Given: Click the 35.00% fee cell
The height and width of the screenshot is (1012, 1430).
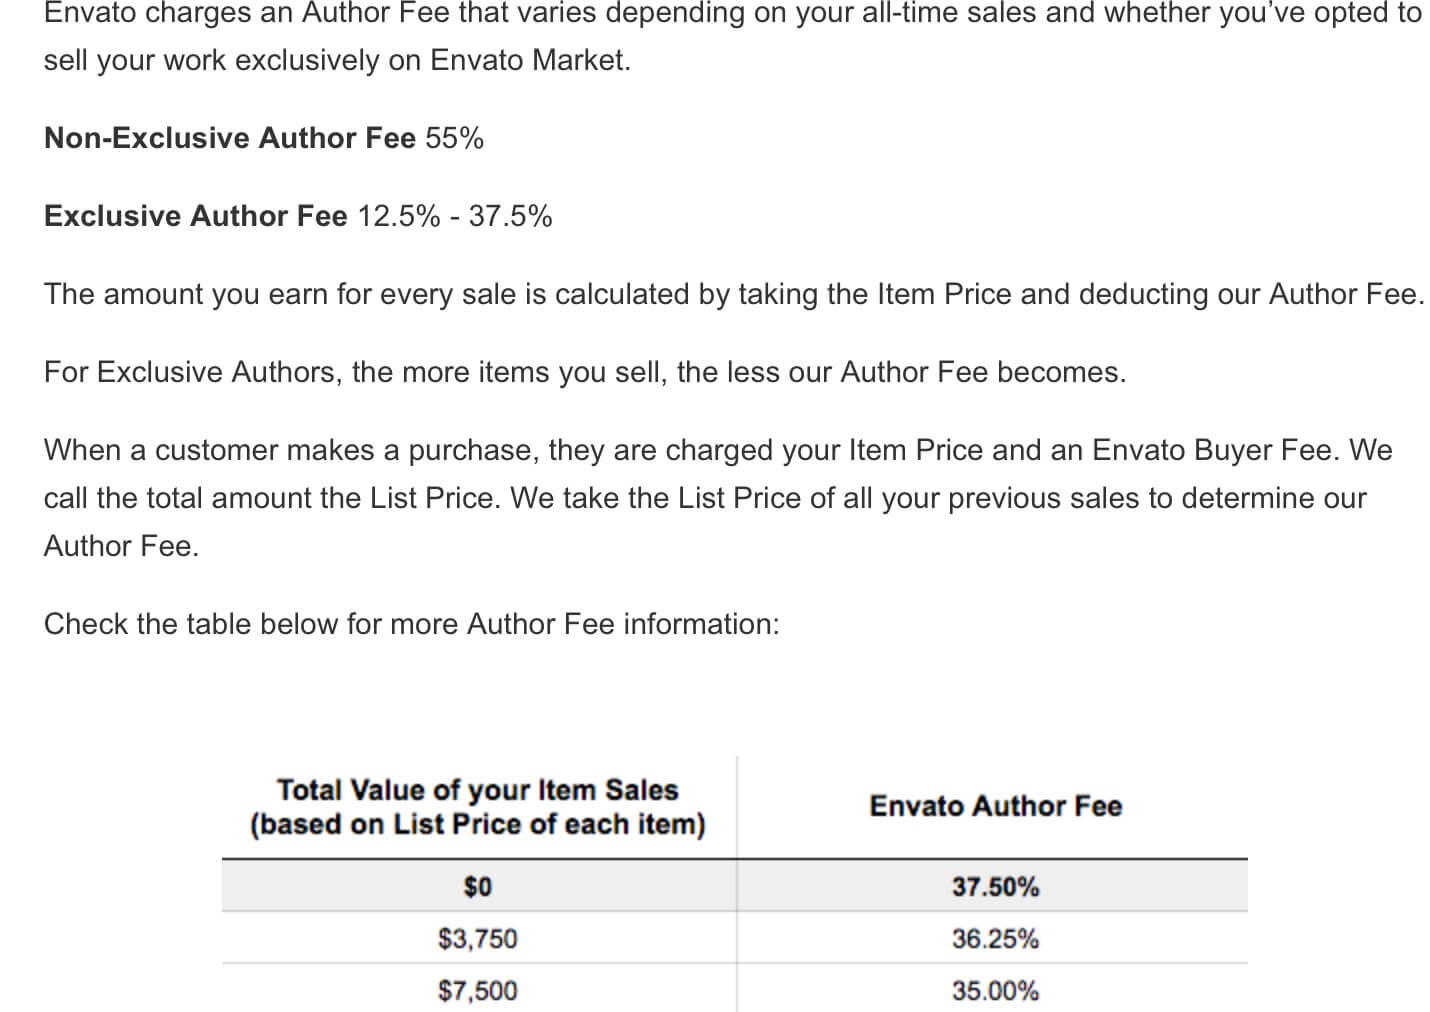Looking at the screenshot, I should [995, 990].
